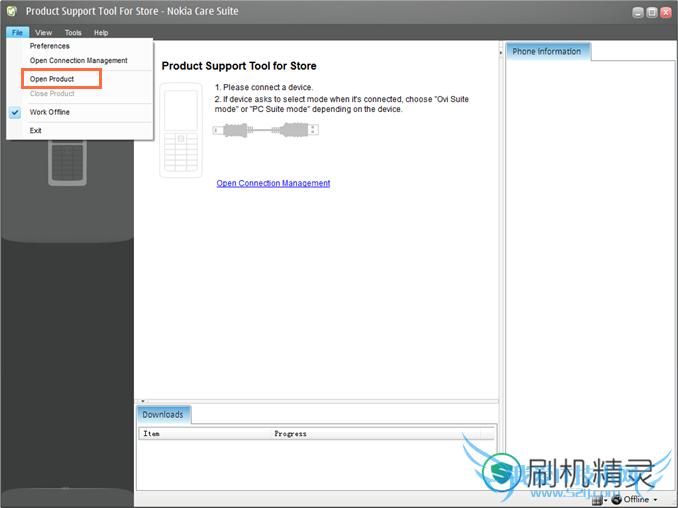Collapse the Phone Information side panel arrow
The image size is (678, 508).
tap(501, 53)
